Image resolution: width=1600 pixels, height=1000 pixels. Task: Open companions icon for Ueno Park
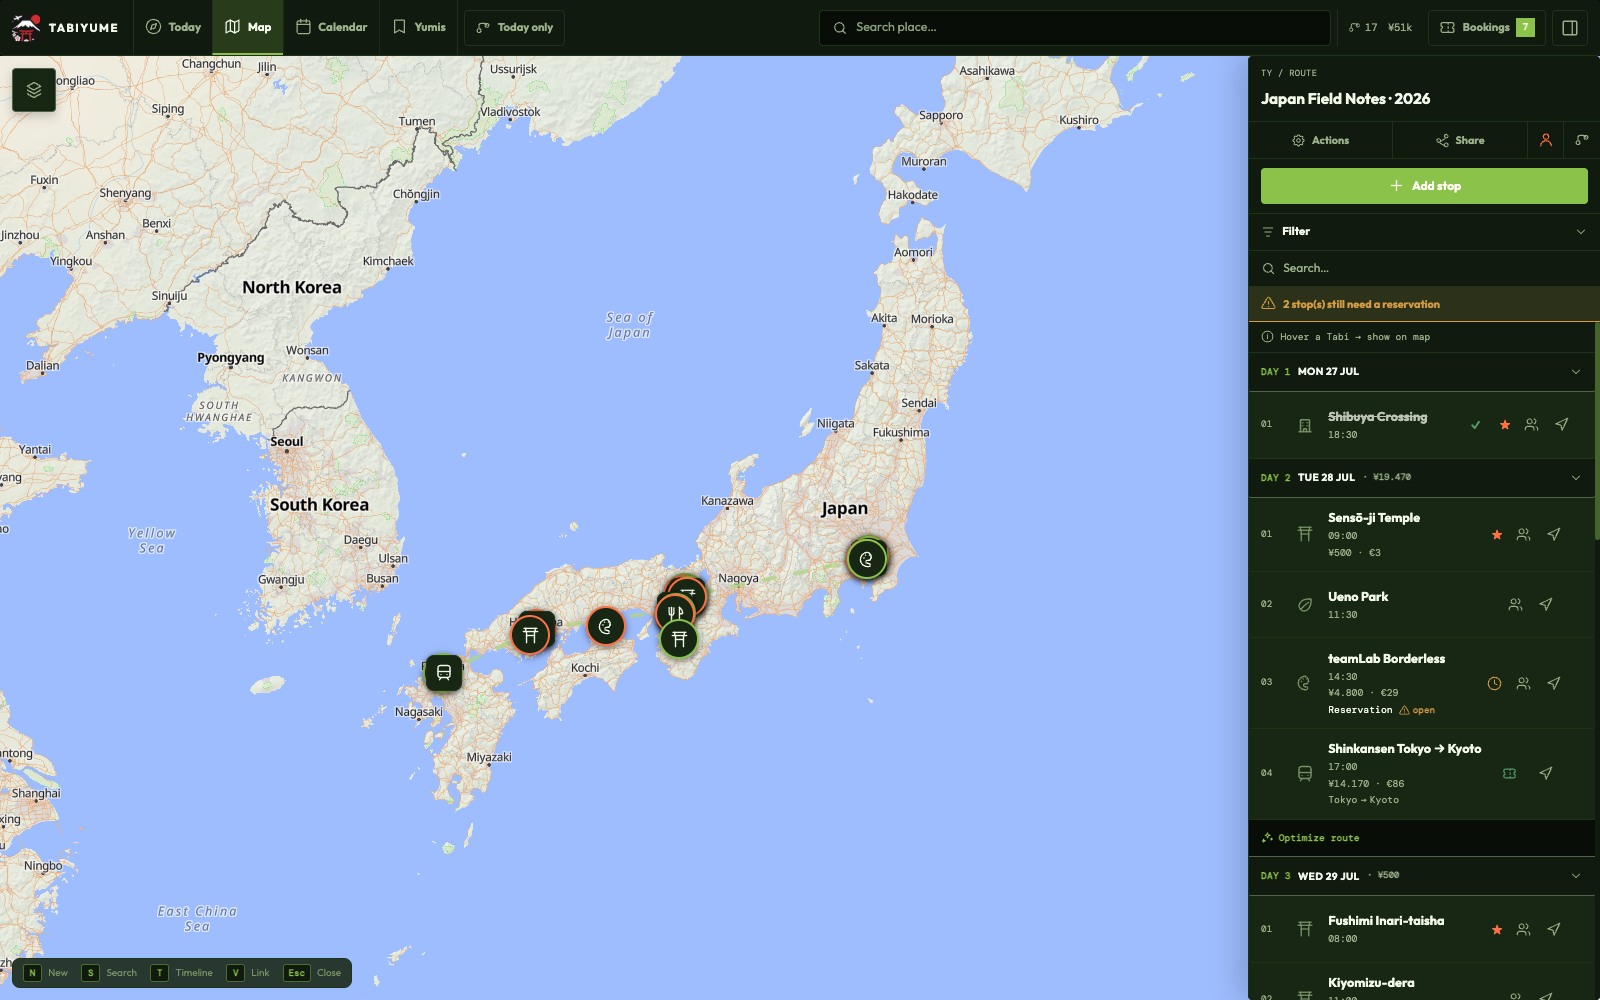[x=1515, y=604]
